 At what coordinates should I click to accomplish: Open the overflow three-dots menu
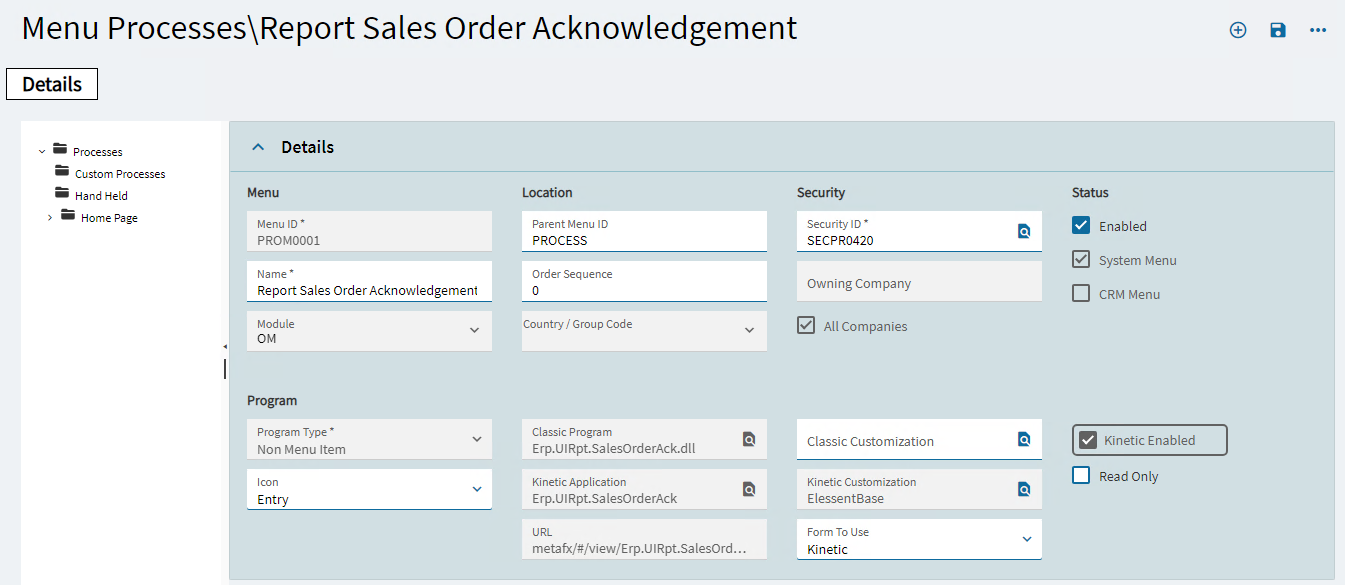coord(1318,30)
